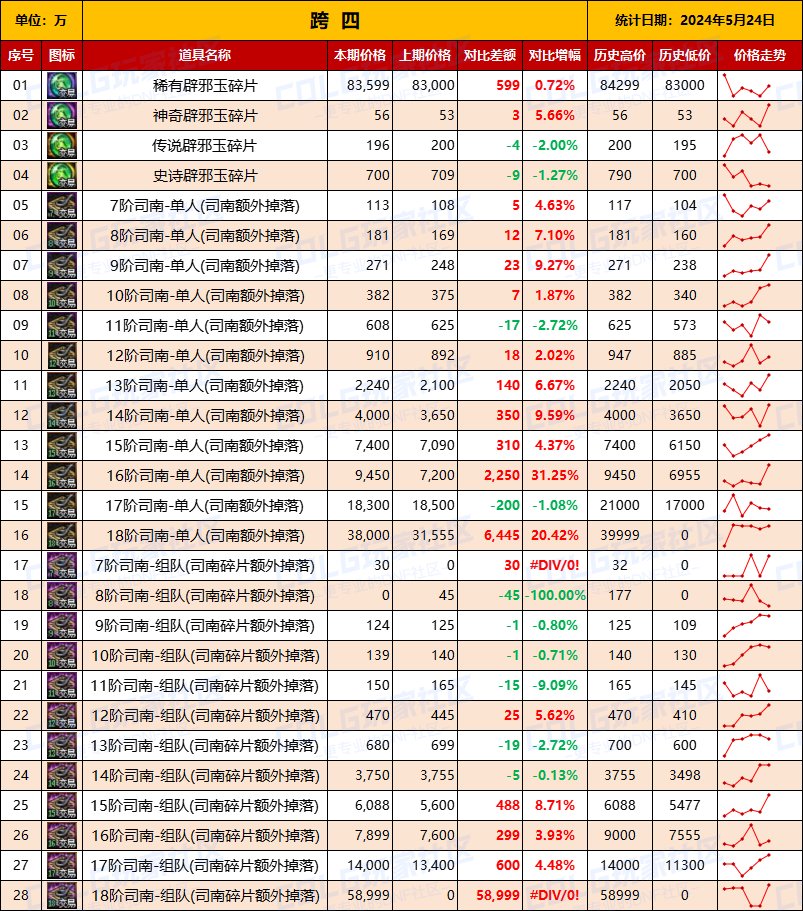This screenshot has width=803, height=911.
Task: Click the 83,599 current price cell
Action: click(x=360, y=85)
